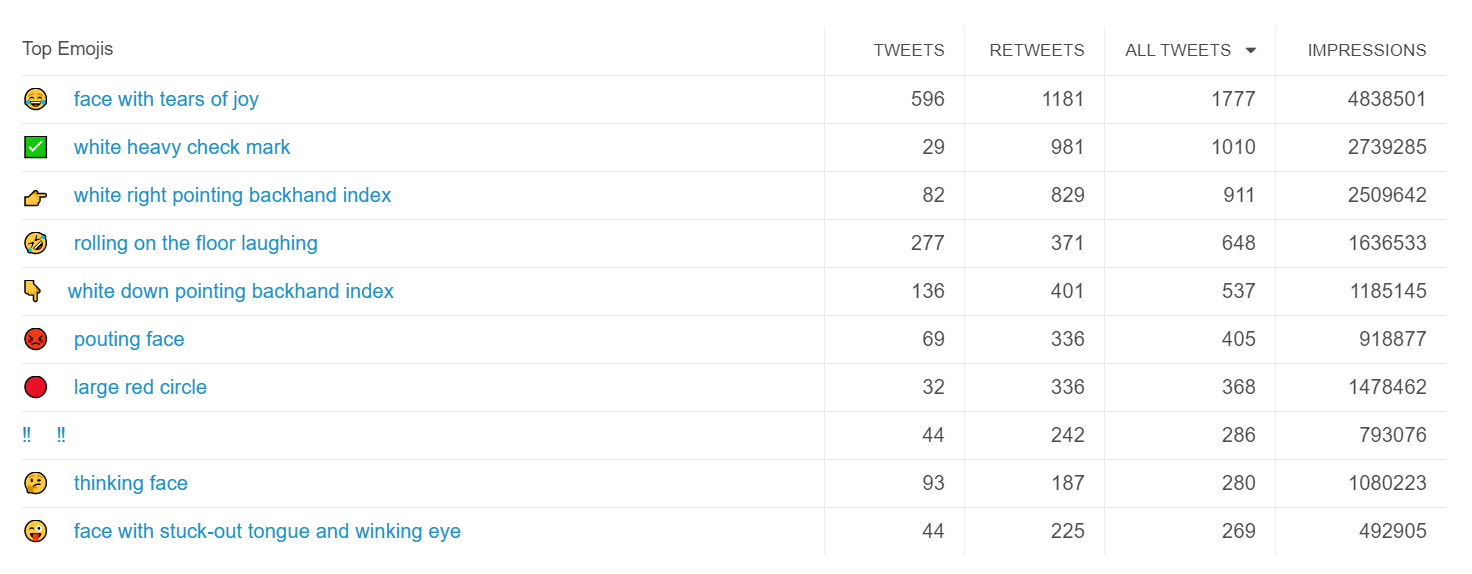1472x574 pixels.
Task: Click the sort arrow beside ALL TWEETS
Action: click(1250, 51)
